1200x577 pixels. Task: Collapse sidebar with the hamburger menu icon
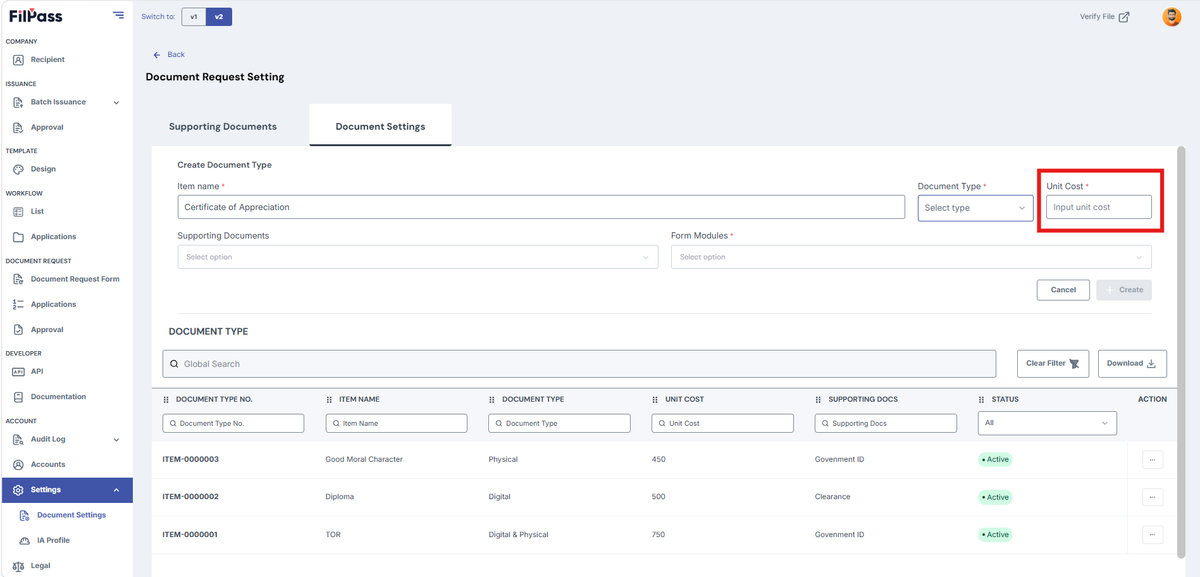tap(119, 15)
